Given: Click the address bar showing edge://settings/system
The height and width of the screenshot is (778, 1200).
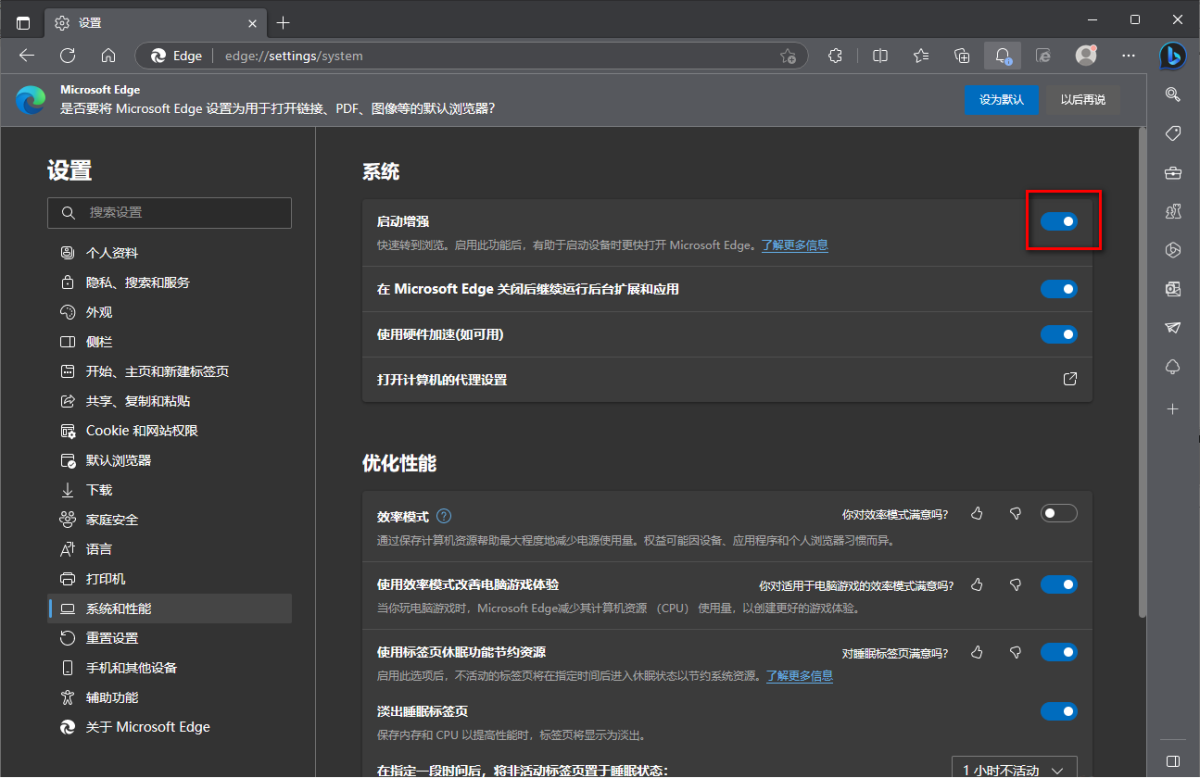Looking at the screenshot, I should point(470,56).
